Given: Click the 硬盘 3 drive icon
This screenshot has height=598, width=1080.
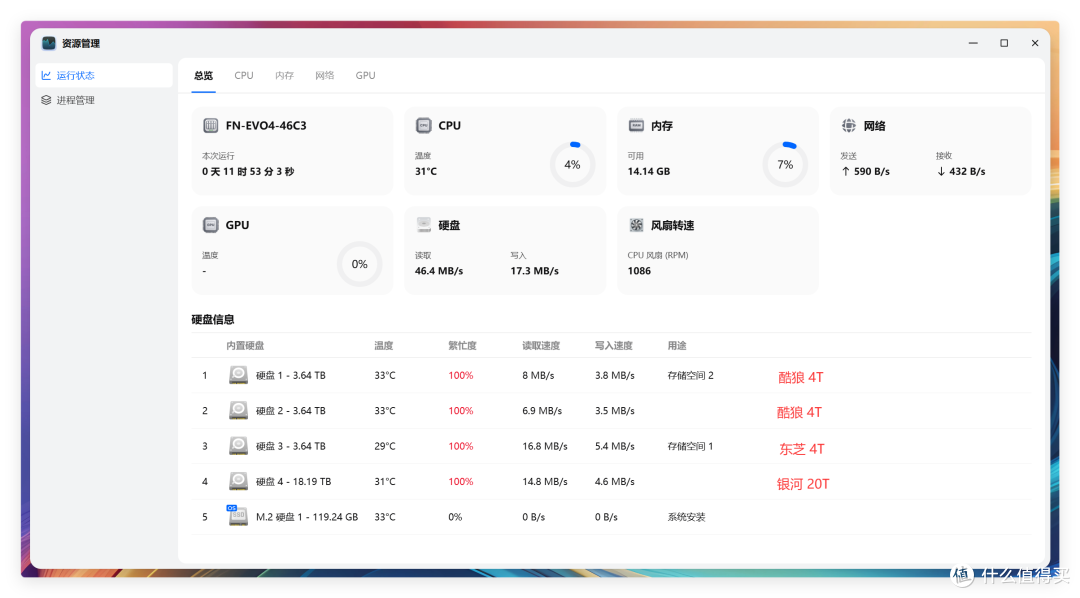Looking at the screenshot, I should (238, 446).
